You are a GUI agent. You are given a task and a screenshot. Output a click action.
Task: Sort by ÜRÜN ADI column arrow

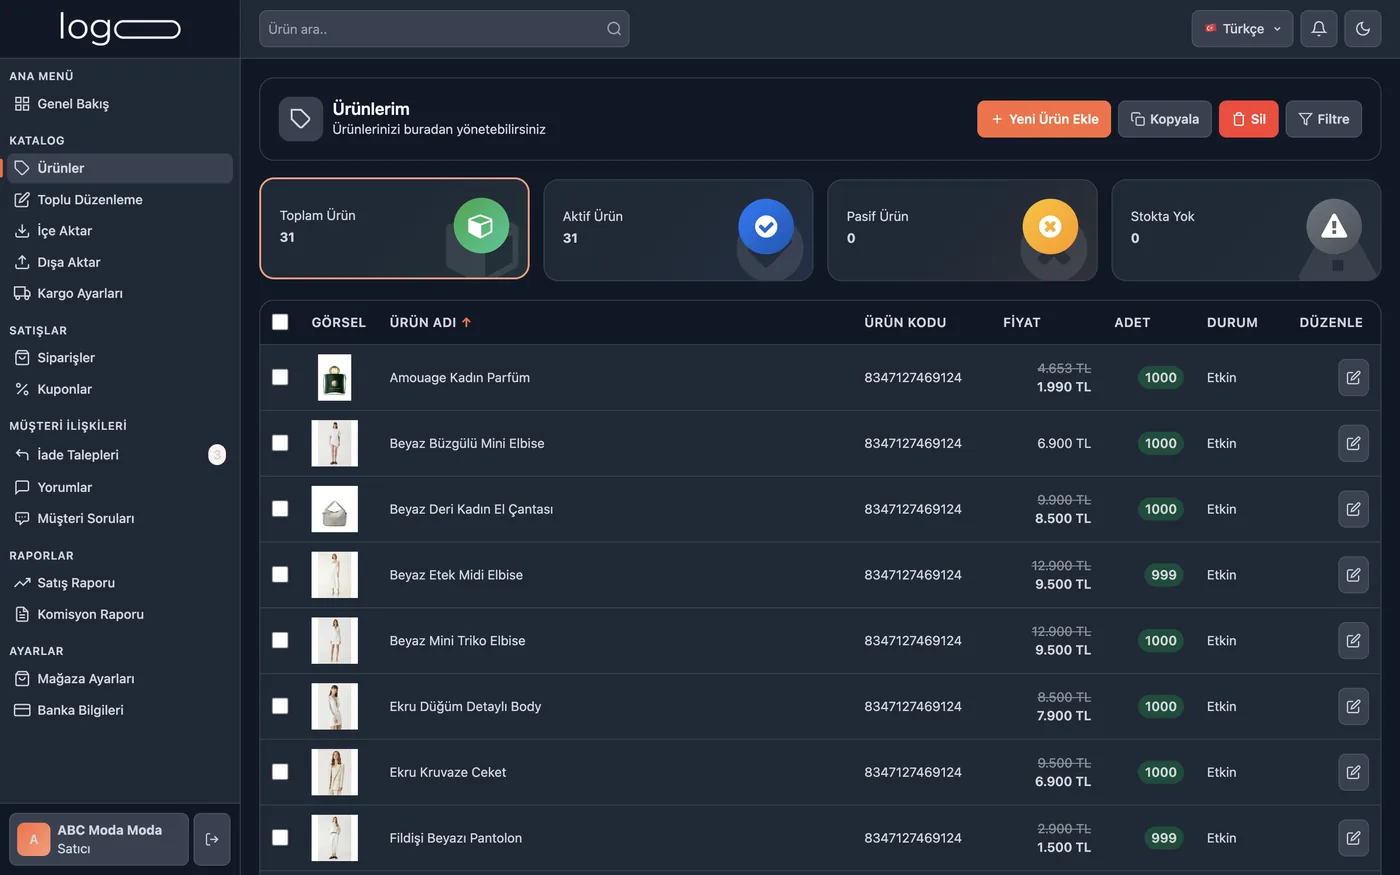point(466,322)
